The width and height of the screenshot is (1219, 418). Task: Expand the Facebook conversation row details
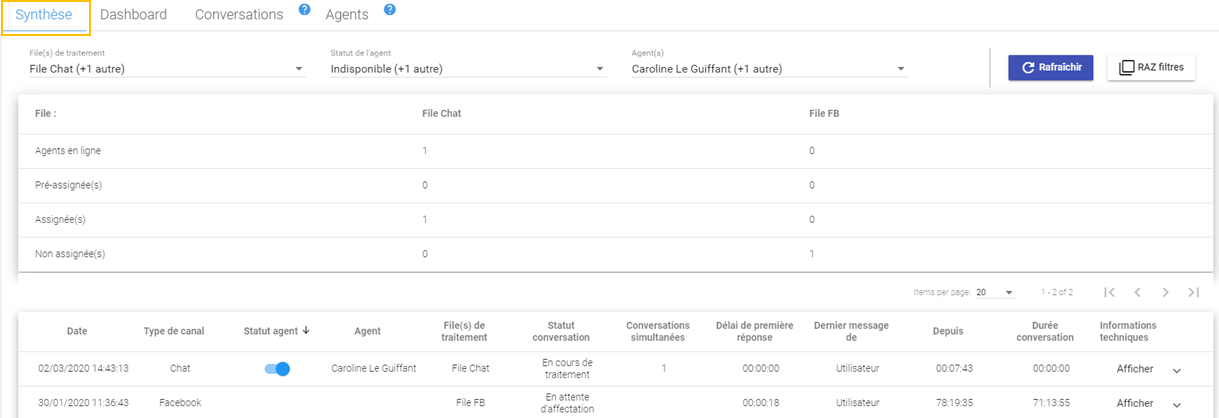(x=1177, y=404)
